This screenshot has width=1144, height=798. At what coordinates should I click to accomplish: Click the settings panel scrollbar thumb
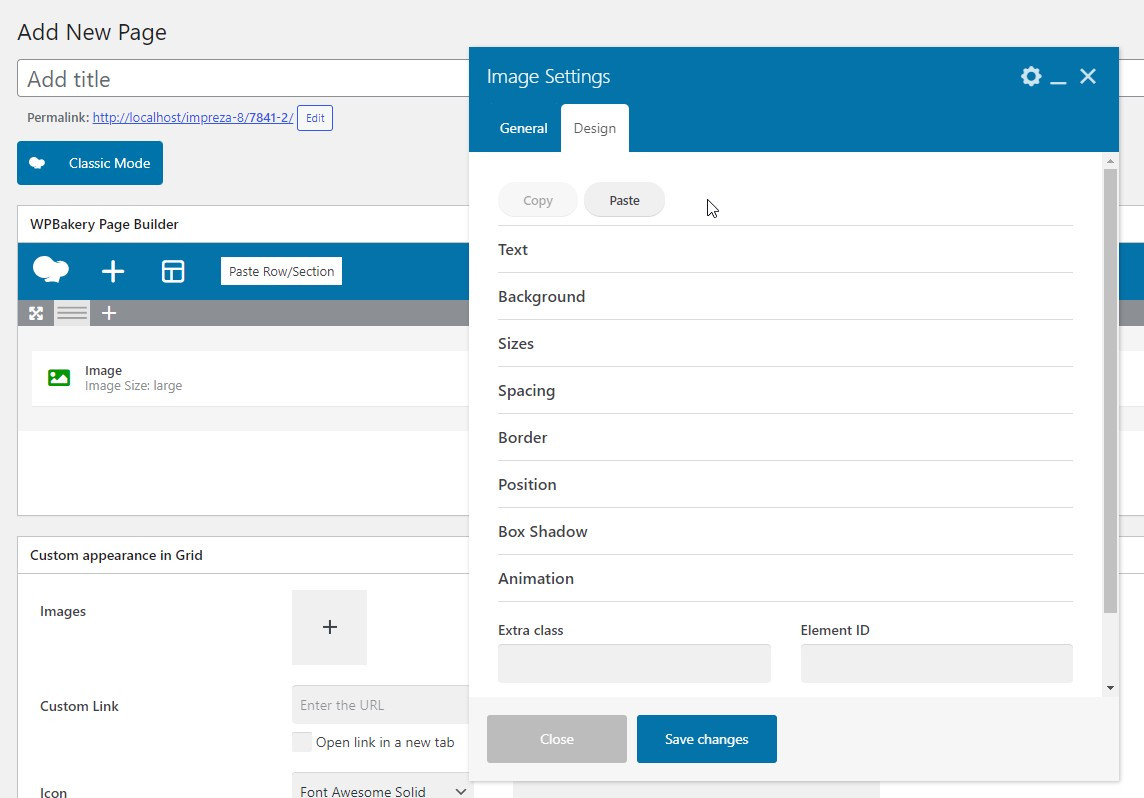click(x=1110, y=391)
